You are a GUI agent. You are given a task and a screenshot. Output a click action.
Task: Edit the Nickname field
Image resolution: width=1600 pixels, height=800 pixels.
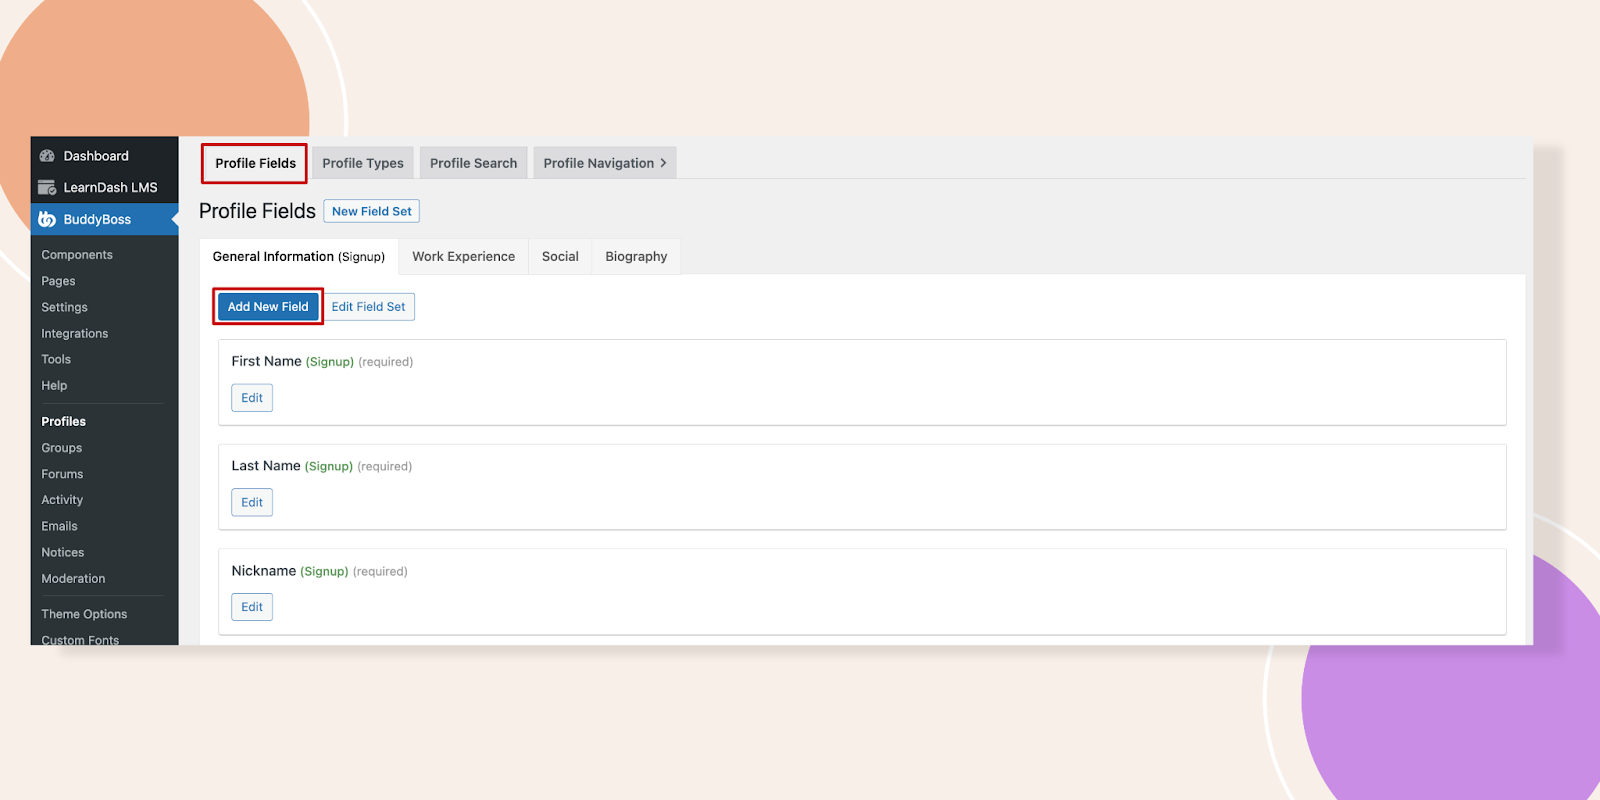(x=252, y=607)
